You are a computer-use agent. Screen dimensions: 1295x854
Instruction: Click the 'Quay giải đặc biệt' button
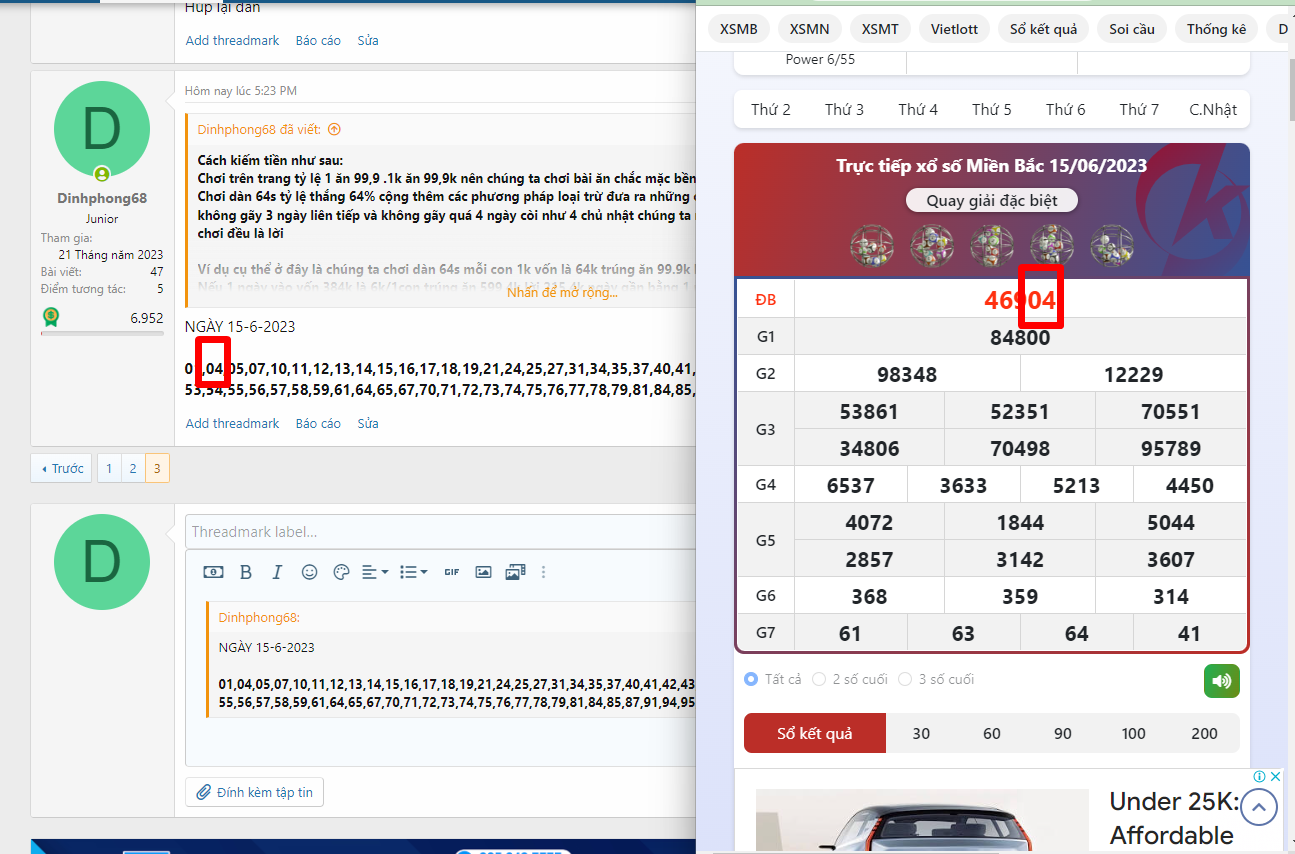click(x=992, y=200)
